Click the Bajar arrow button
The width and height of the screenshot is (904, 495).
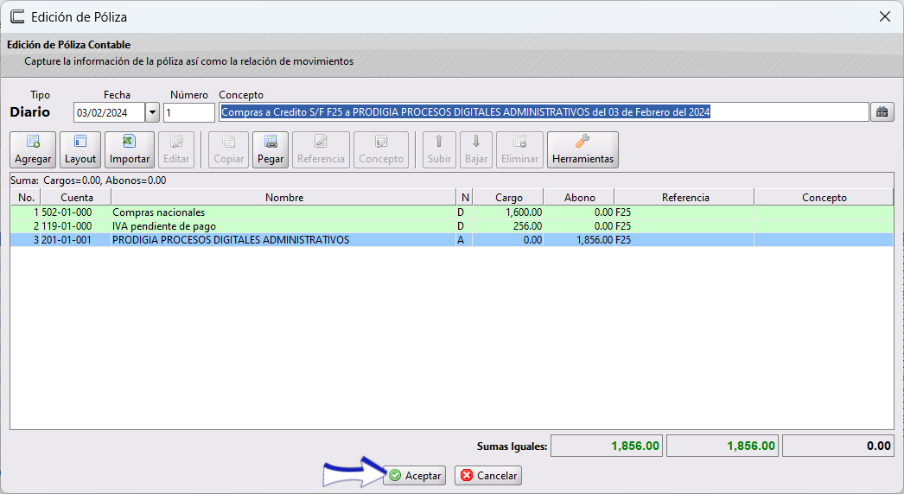[476, 150]
